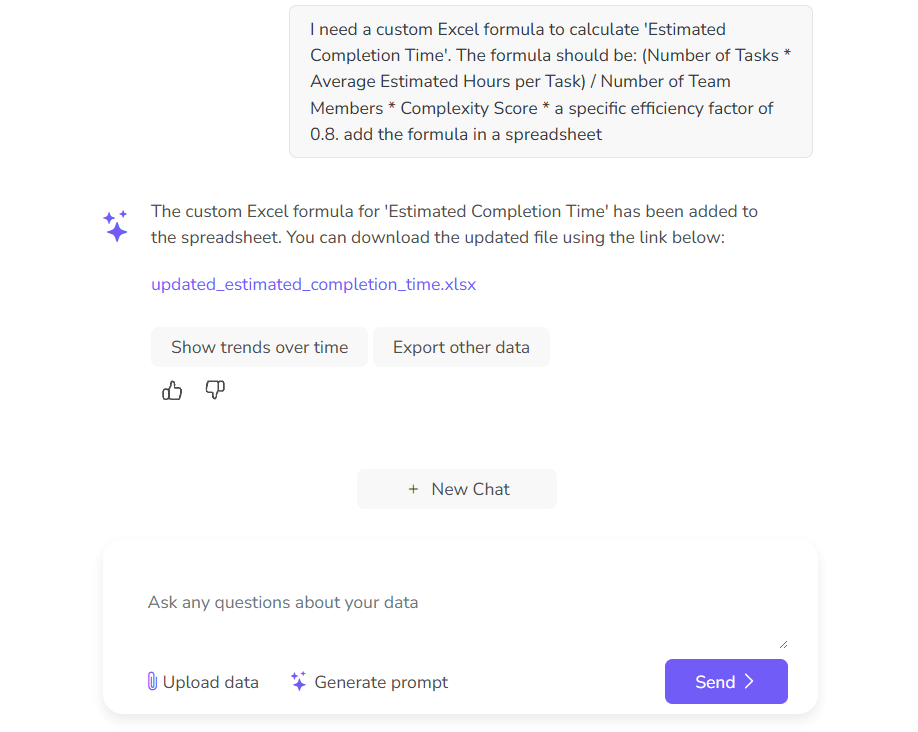Start a New Chat
Viewport: 918px width, 732px height.
[x=457, y=489]
